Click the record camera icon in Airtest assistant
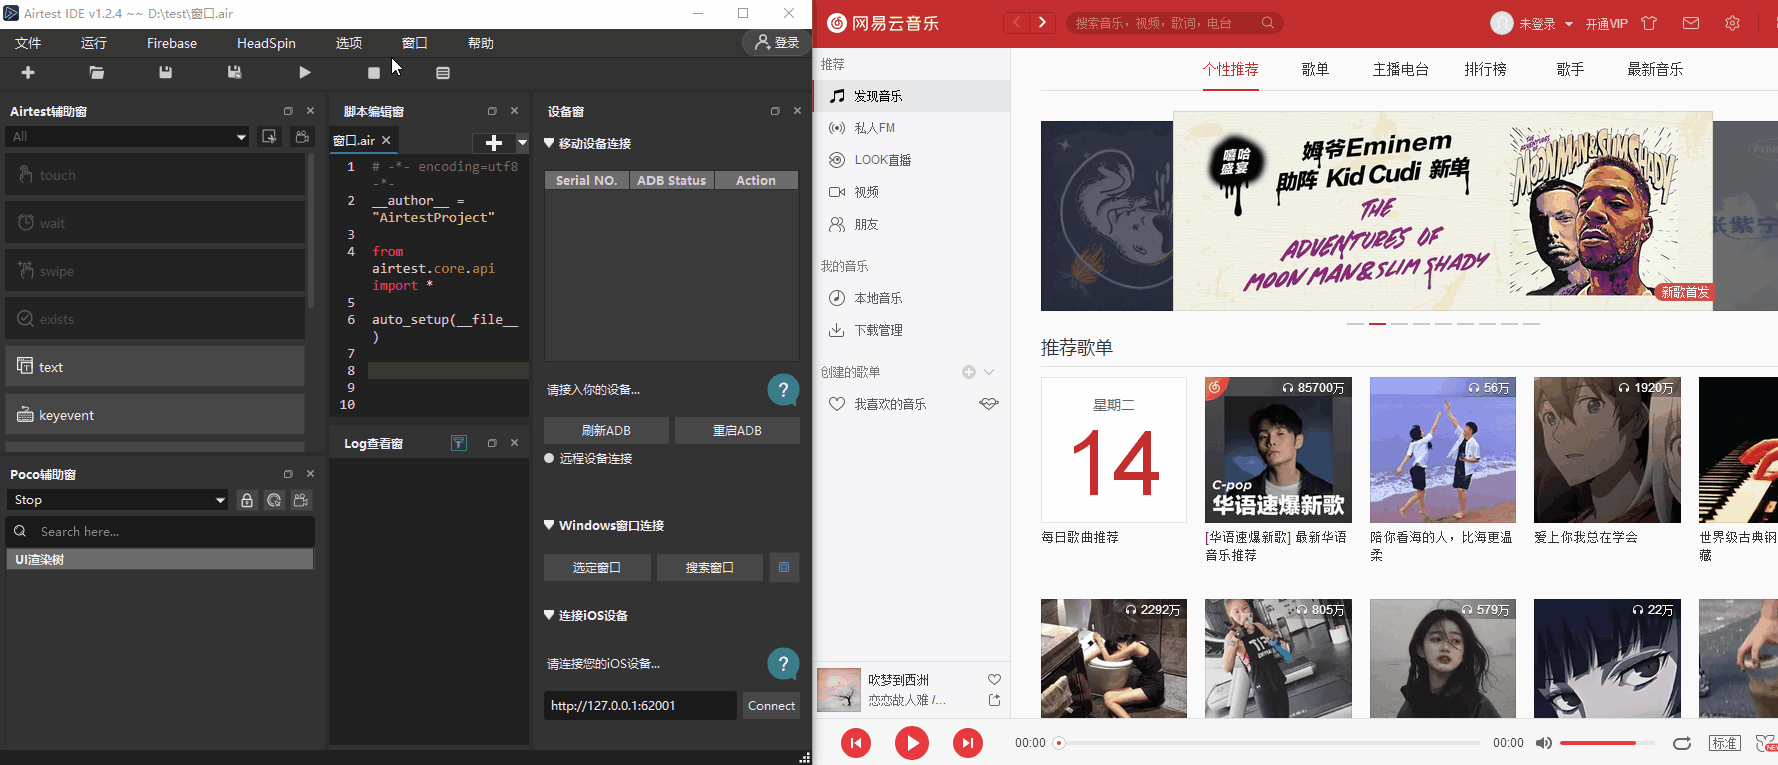 [302, 136]
